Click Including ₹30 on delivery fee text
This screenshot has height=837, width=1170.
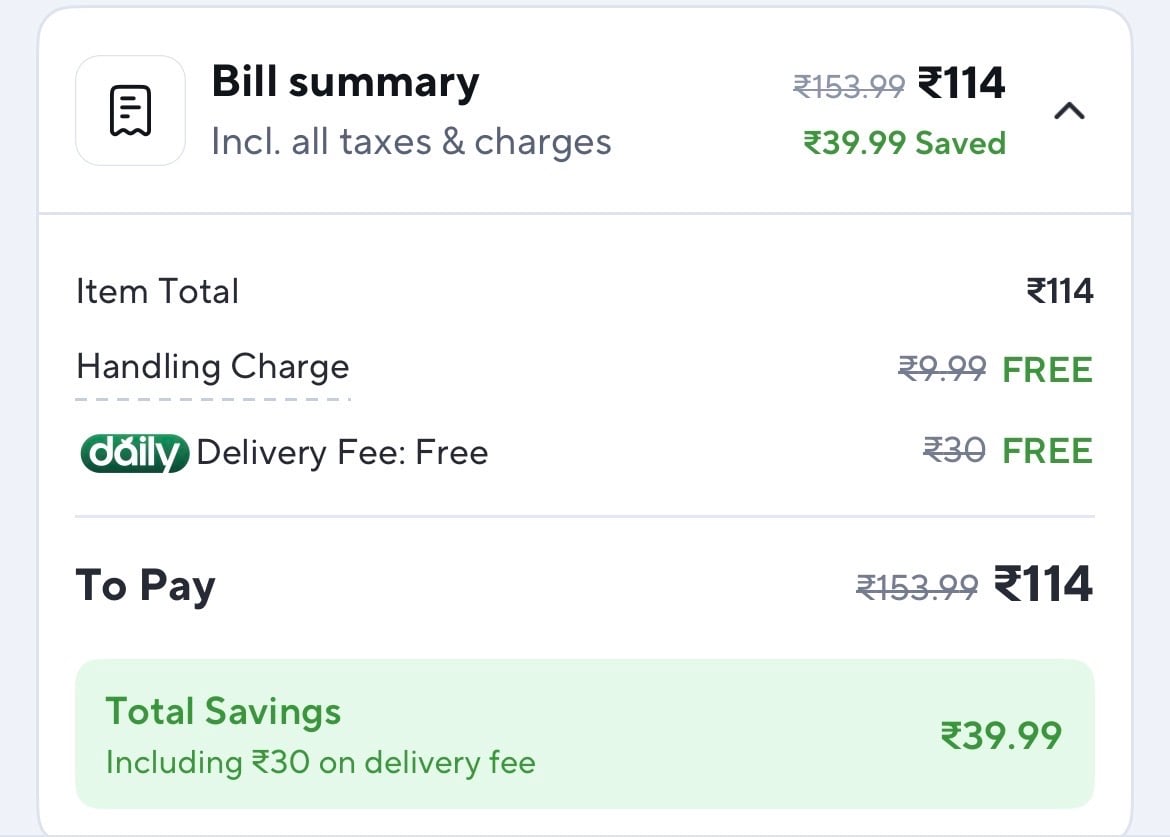pyautogui.click(x=320, y=763)
